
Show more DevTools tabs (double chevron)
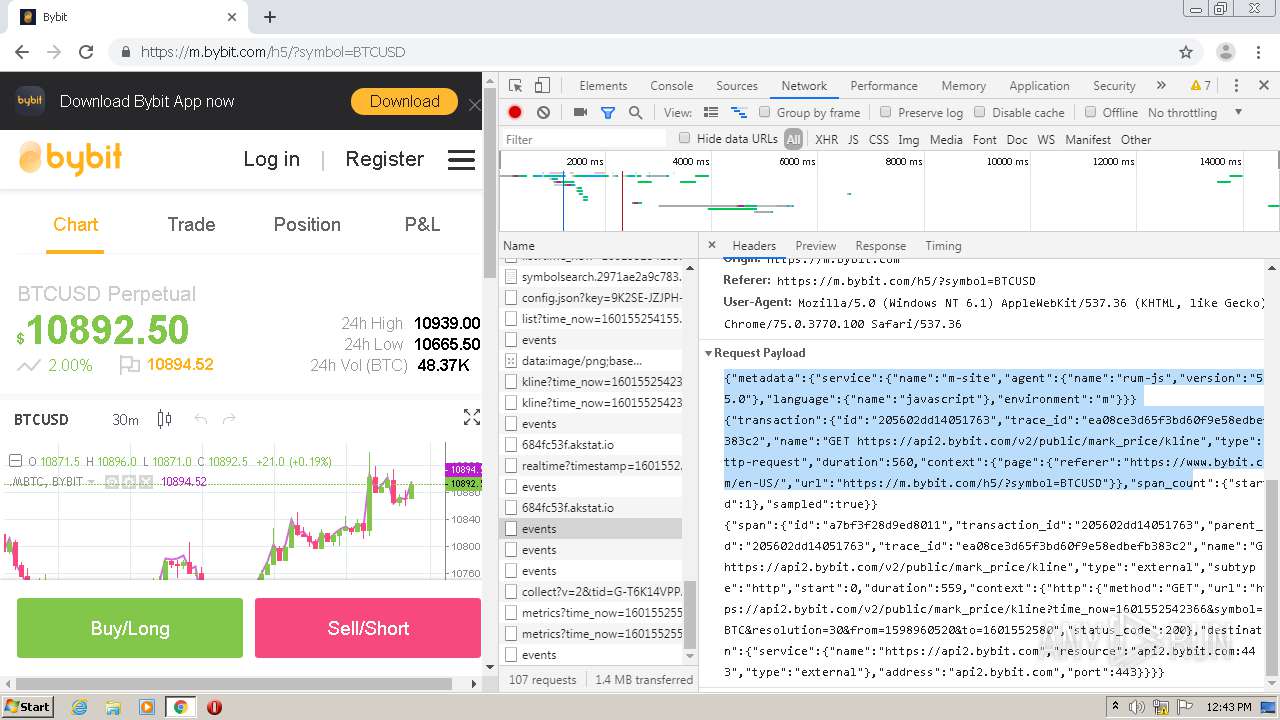1161,86
